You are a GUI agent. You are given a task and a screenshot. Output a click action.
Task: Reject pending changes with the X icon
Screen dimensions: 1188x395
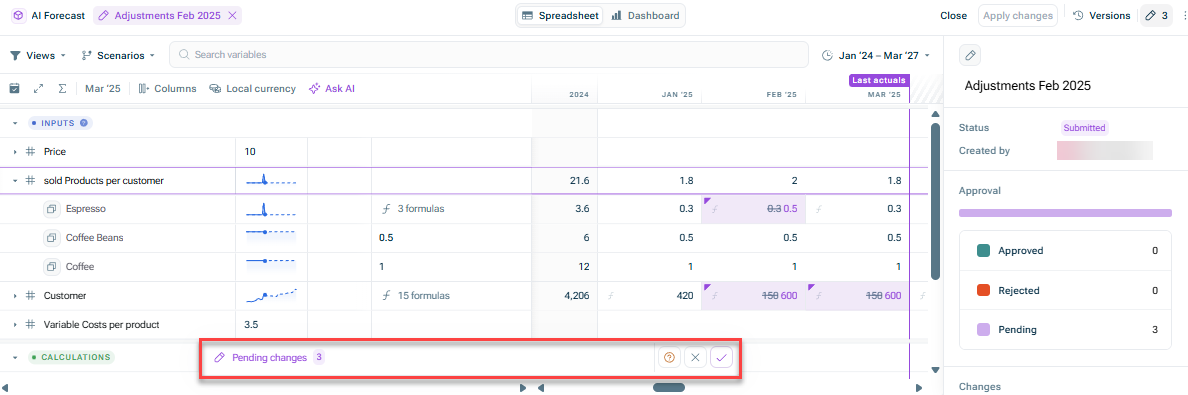point(696,357)
